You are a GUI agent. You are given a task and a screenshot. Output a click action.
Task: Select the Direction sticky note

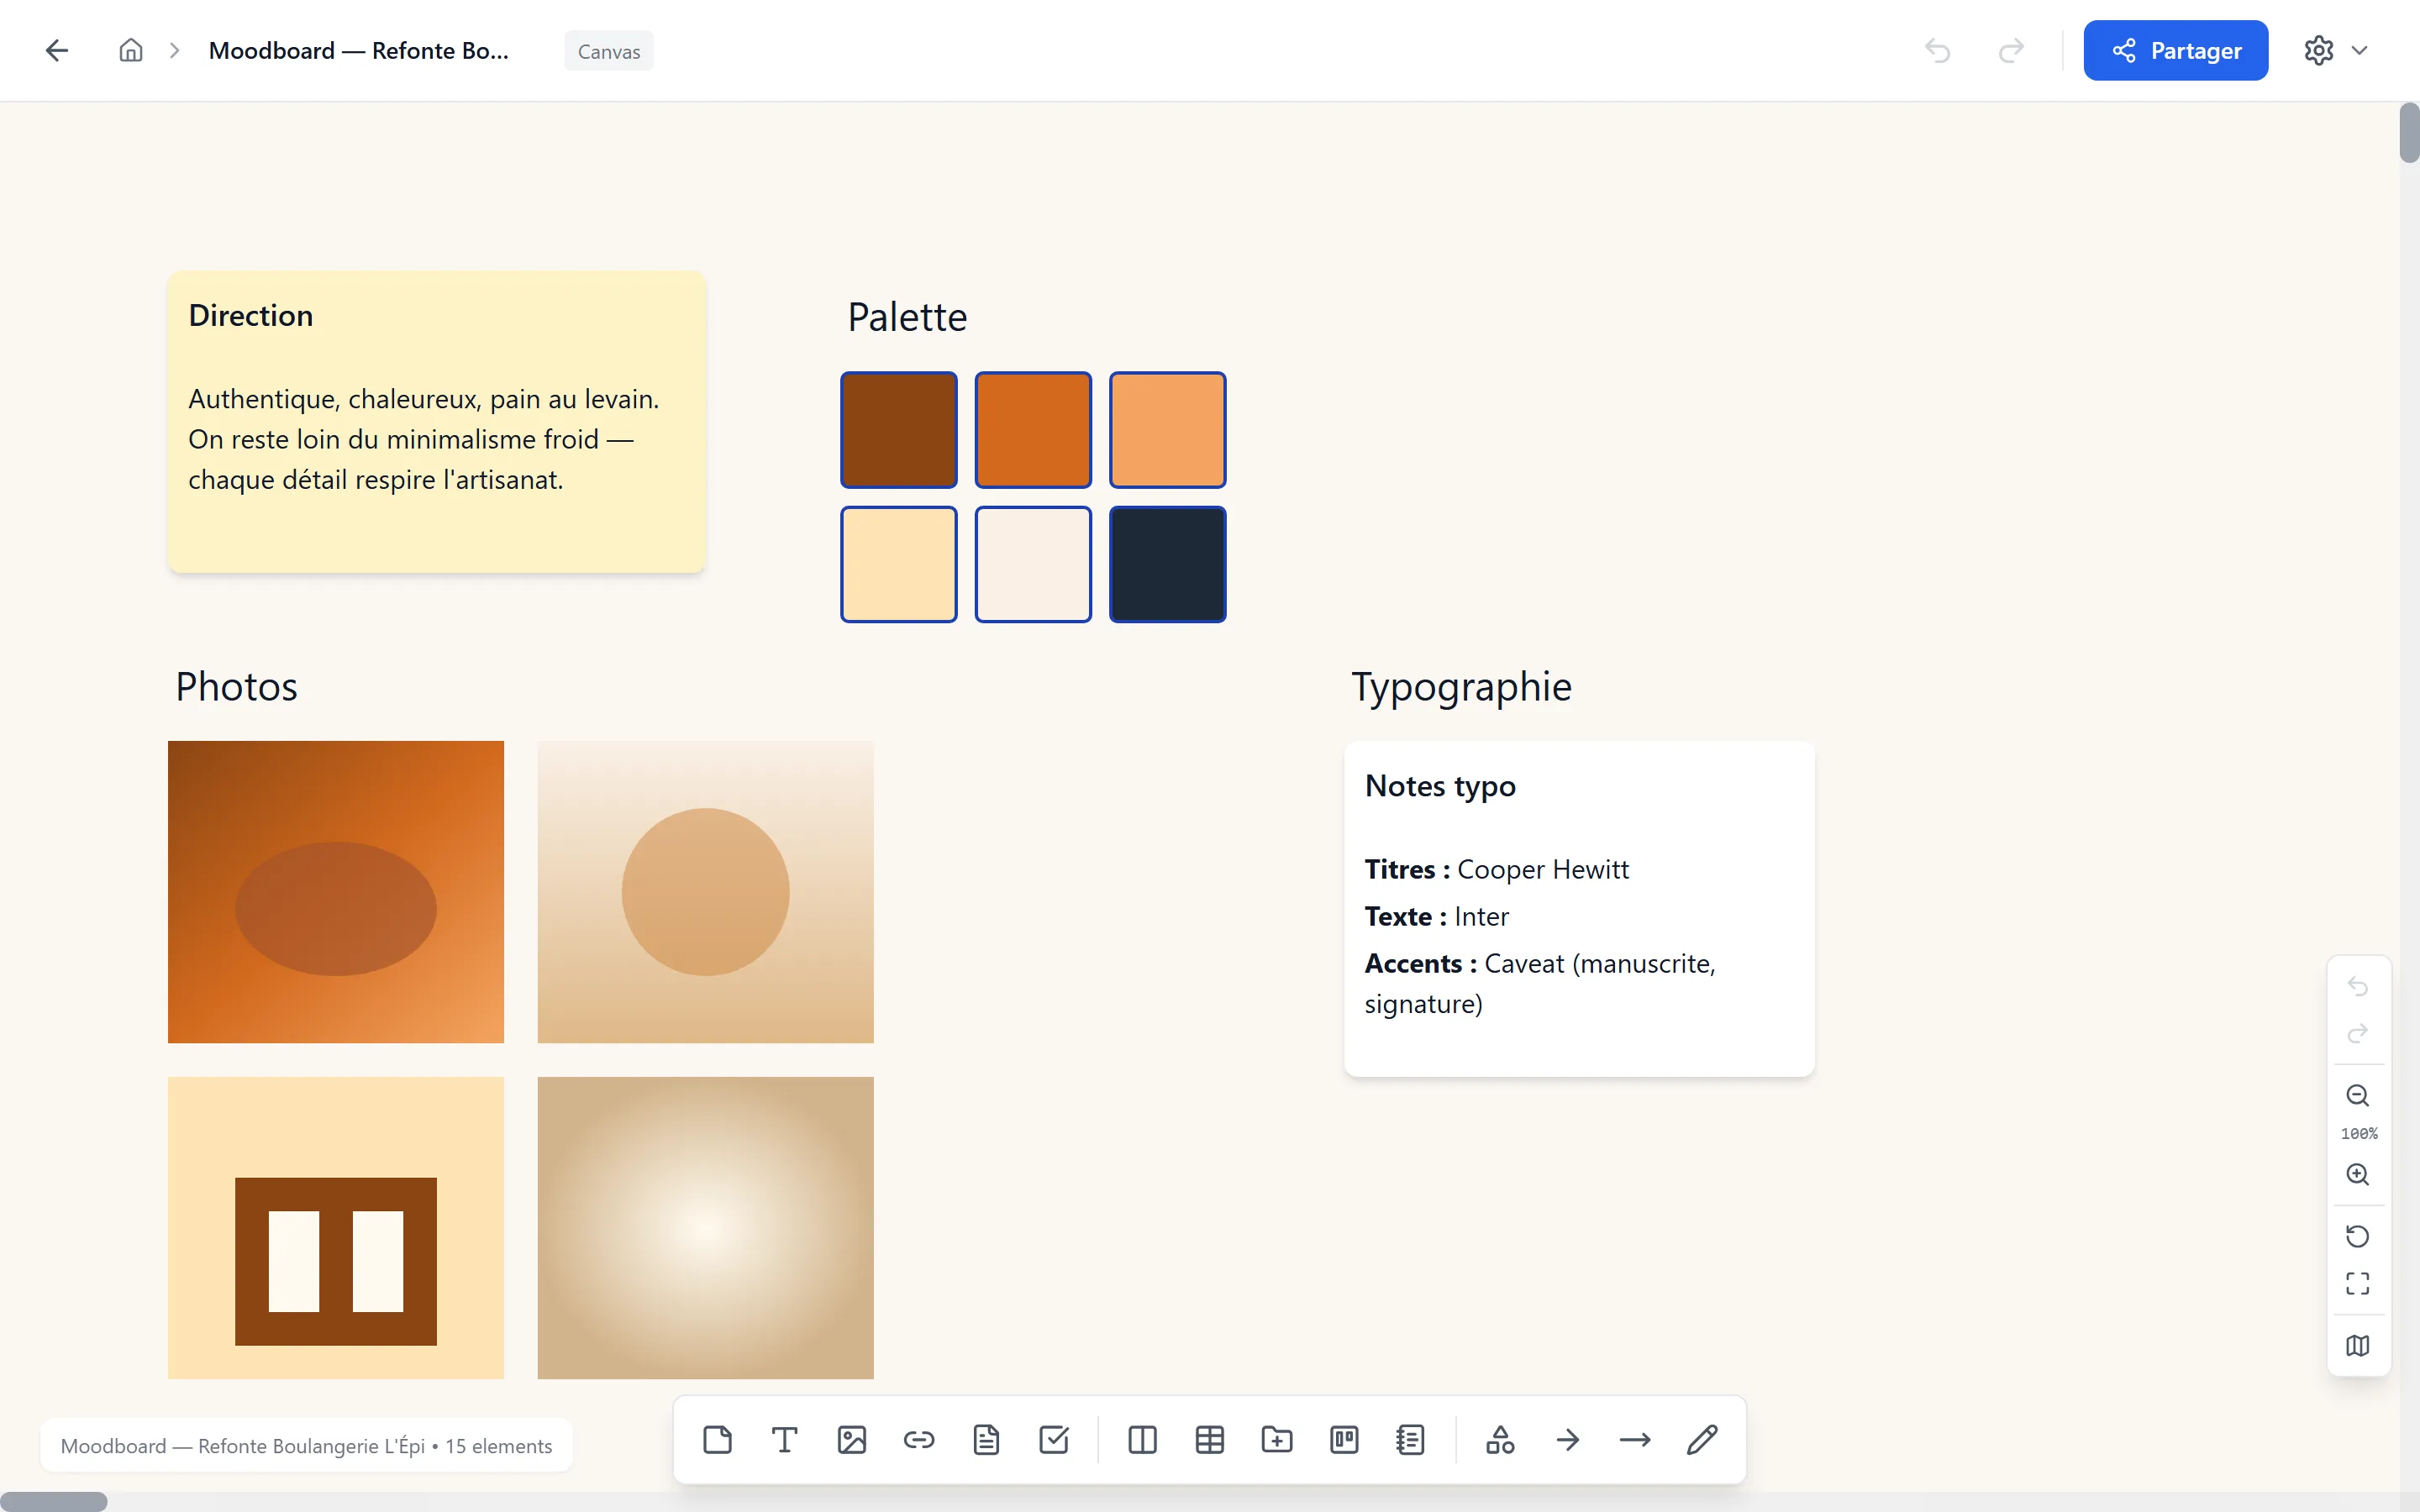(x=437, y=421)
